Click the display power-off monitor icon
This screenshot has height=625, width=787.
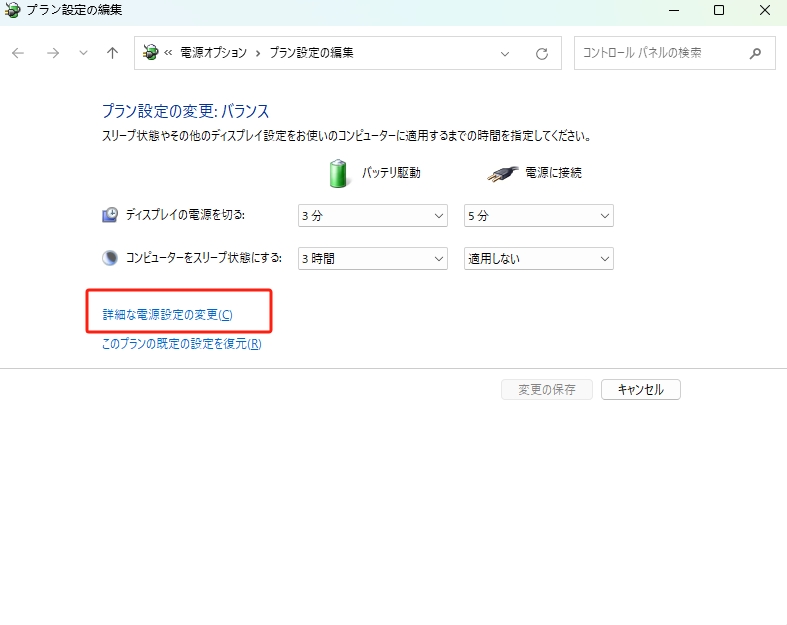point(110,215)
